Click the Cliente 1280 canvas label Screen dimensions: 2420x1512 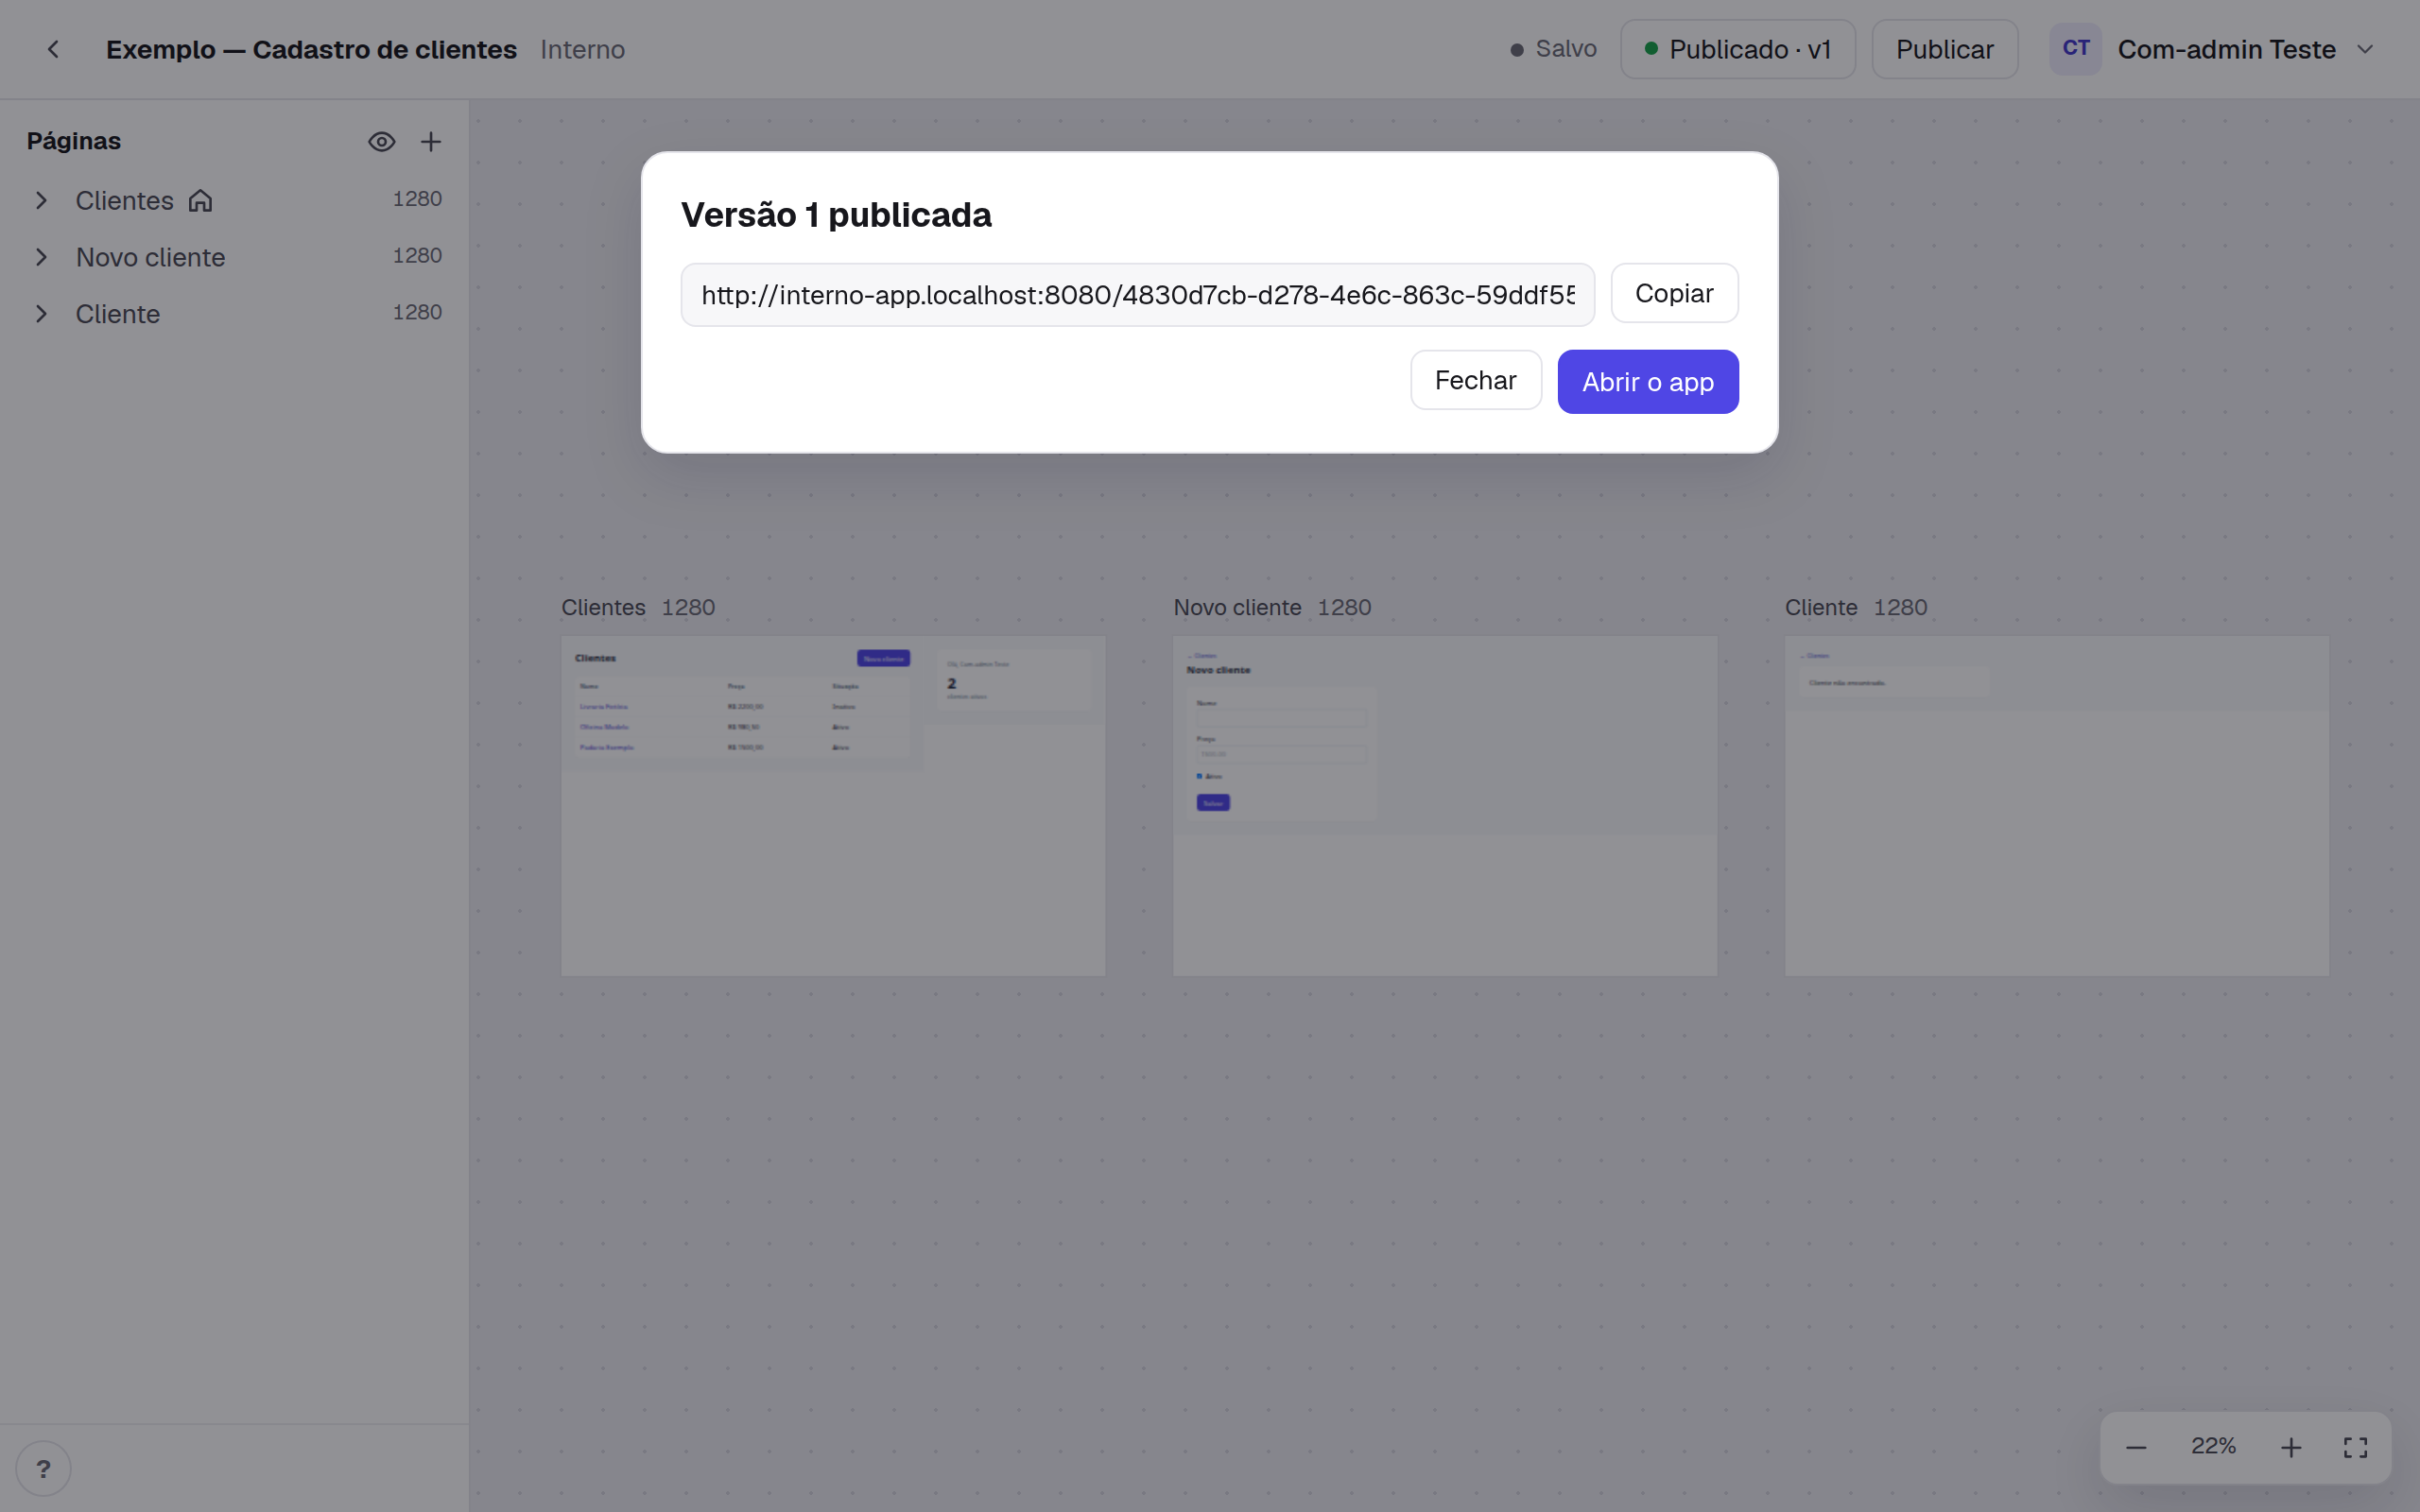click(1856, 607)
